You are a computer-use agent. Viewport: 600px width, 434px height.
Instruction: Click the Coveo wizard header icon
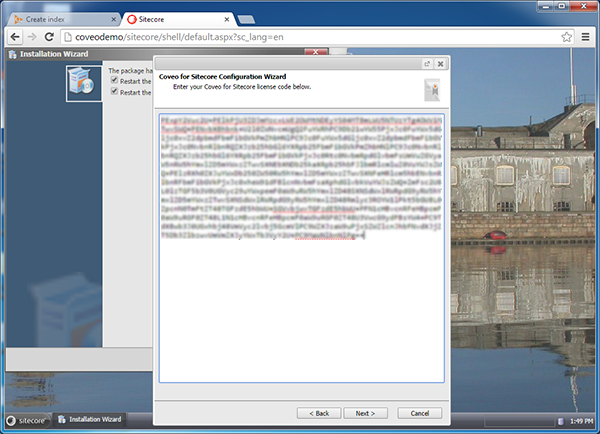432,90
